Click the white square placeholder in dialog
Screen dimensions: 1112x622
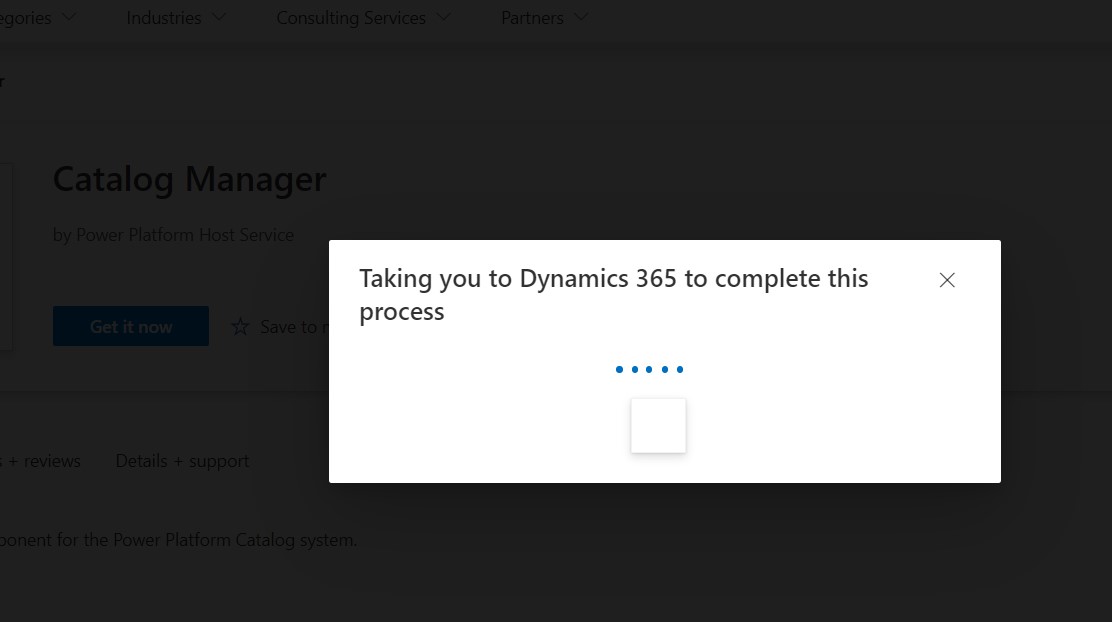click(x=658, y=425)
